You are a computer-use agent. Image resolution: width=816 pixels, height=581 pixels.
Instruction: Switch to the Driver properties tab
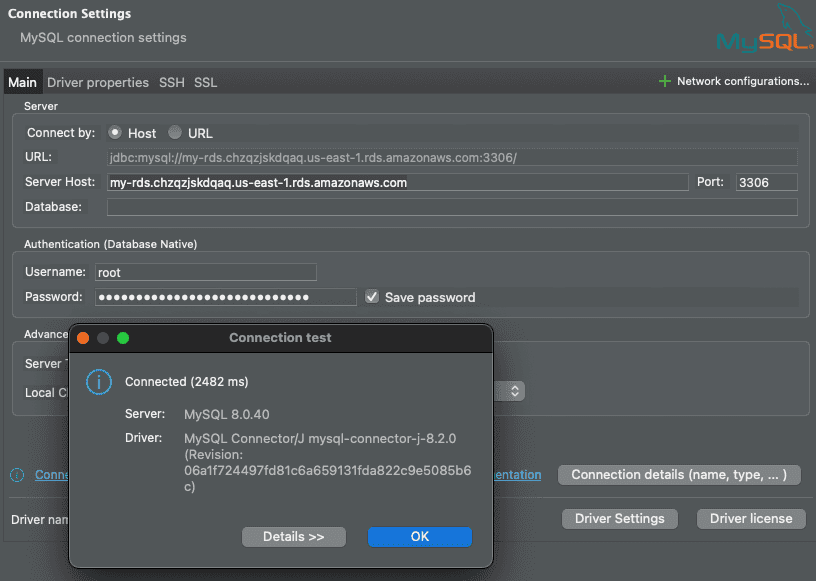pyautogui.click(x=98, y=82)
